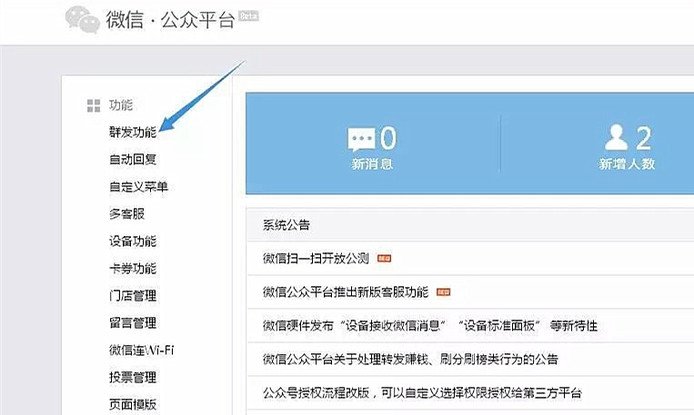This screenshot has height=415, width=694.
Task: Go to 留言管理 page
Action: click(x=133, y=323)
